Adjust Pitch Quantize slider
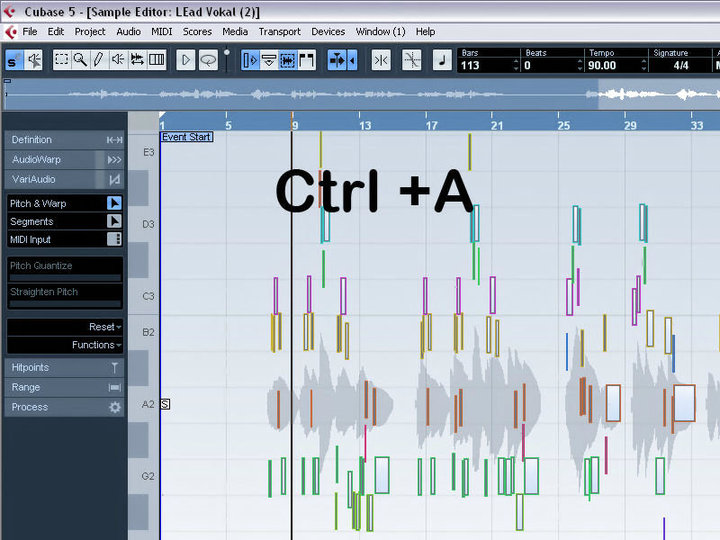Image resolution: width=720 pixels, height=540 pixels. [65, 277]
